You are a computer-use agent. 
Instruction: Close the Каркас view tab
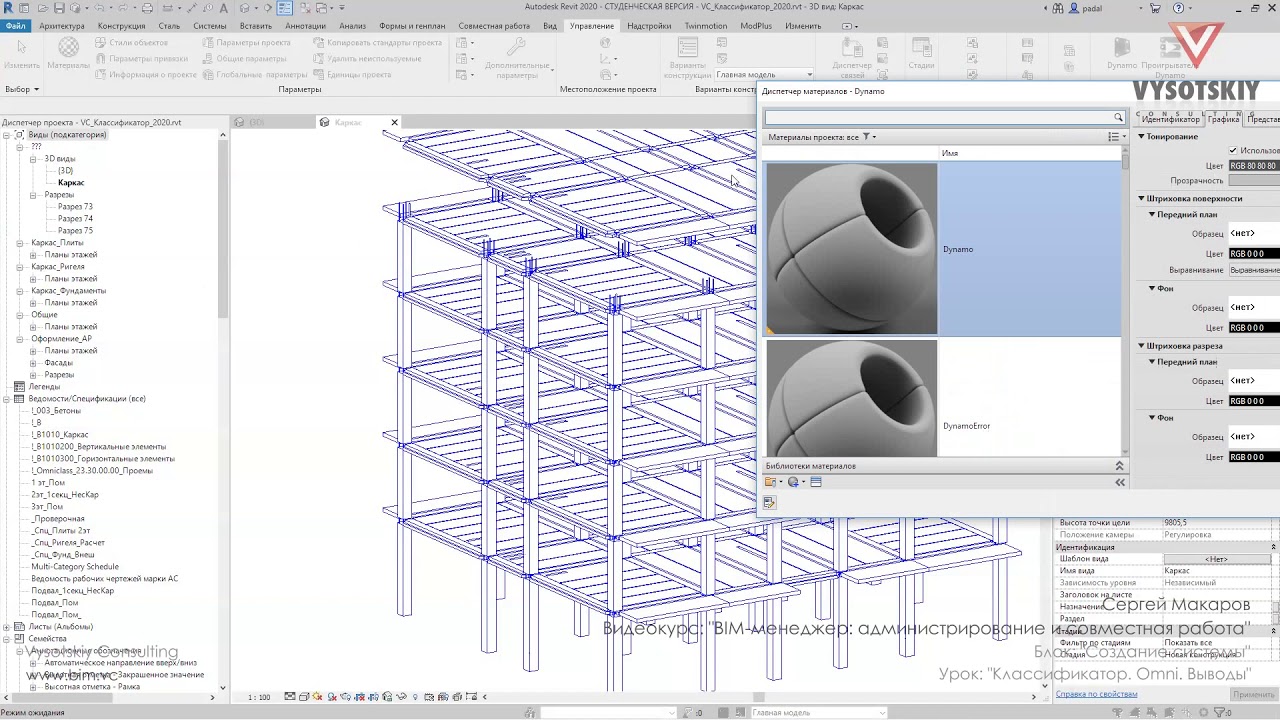[x=394, y=122]
